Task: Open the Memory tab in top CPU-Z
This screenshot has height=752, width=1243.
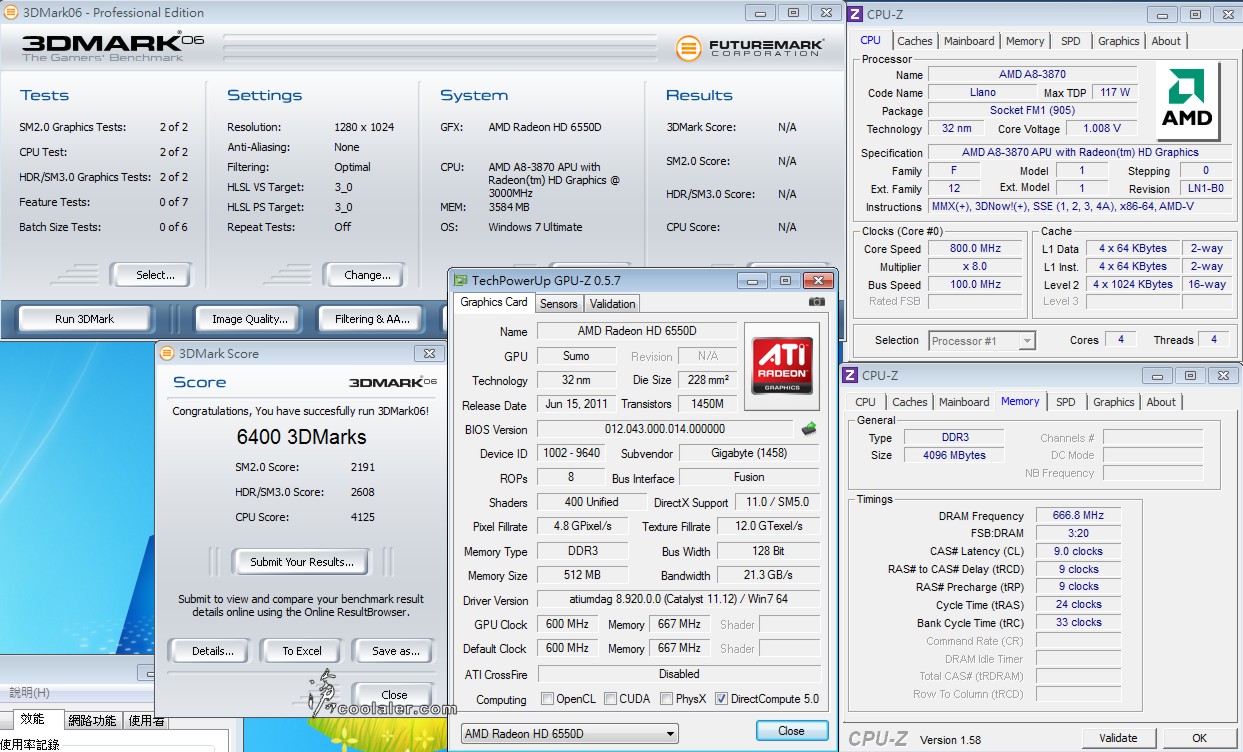Action: (1025, 41)
